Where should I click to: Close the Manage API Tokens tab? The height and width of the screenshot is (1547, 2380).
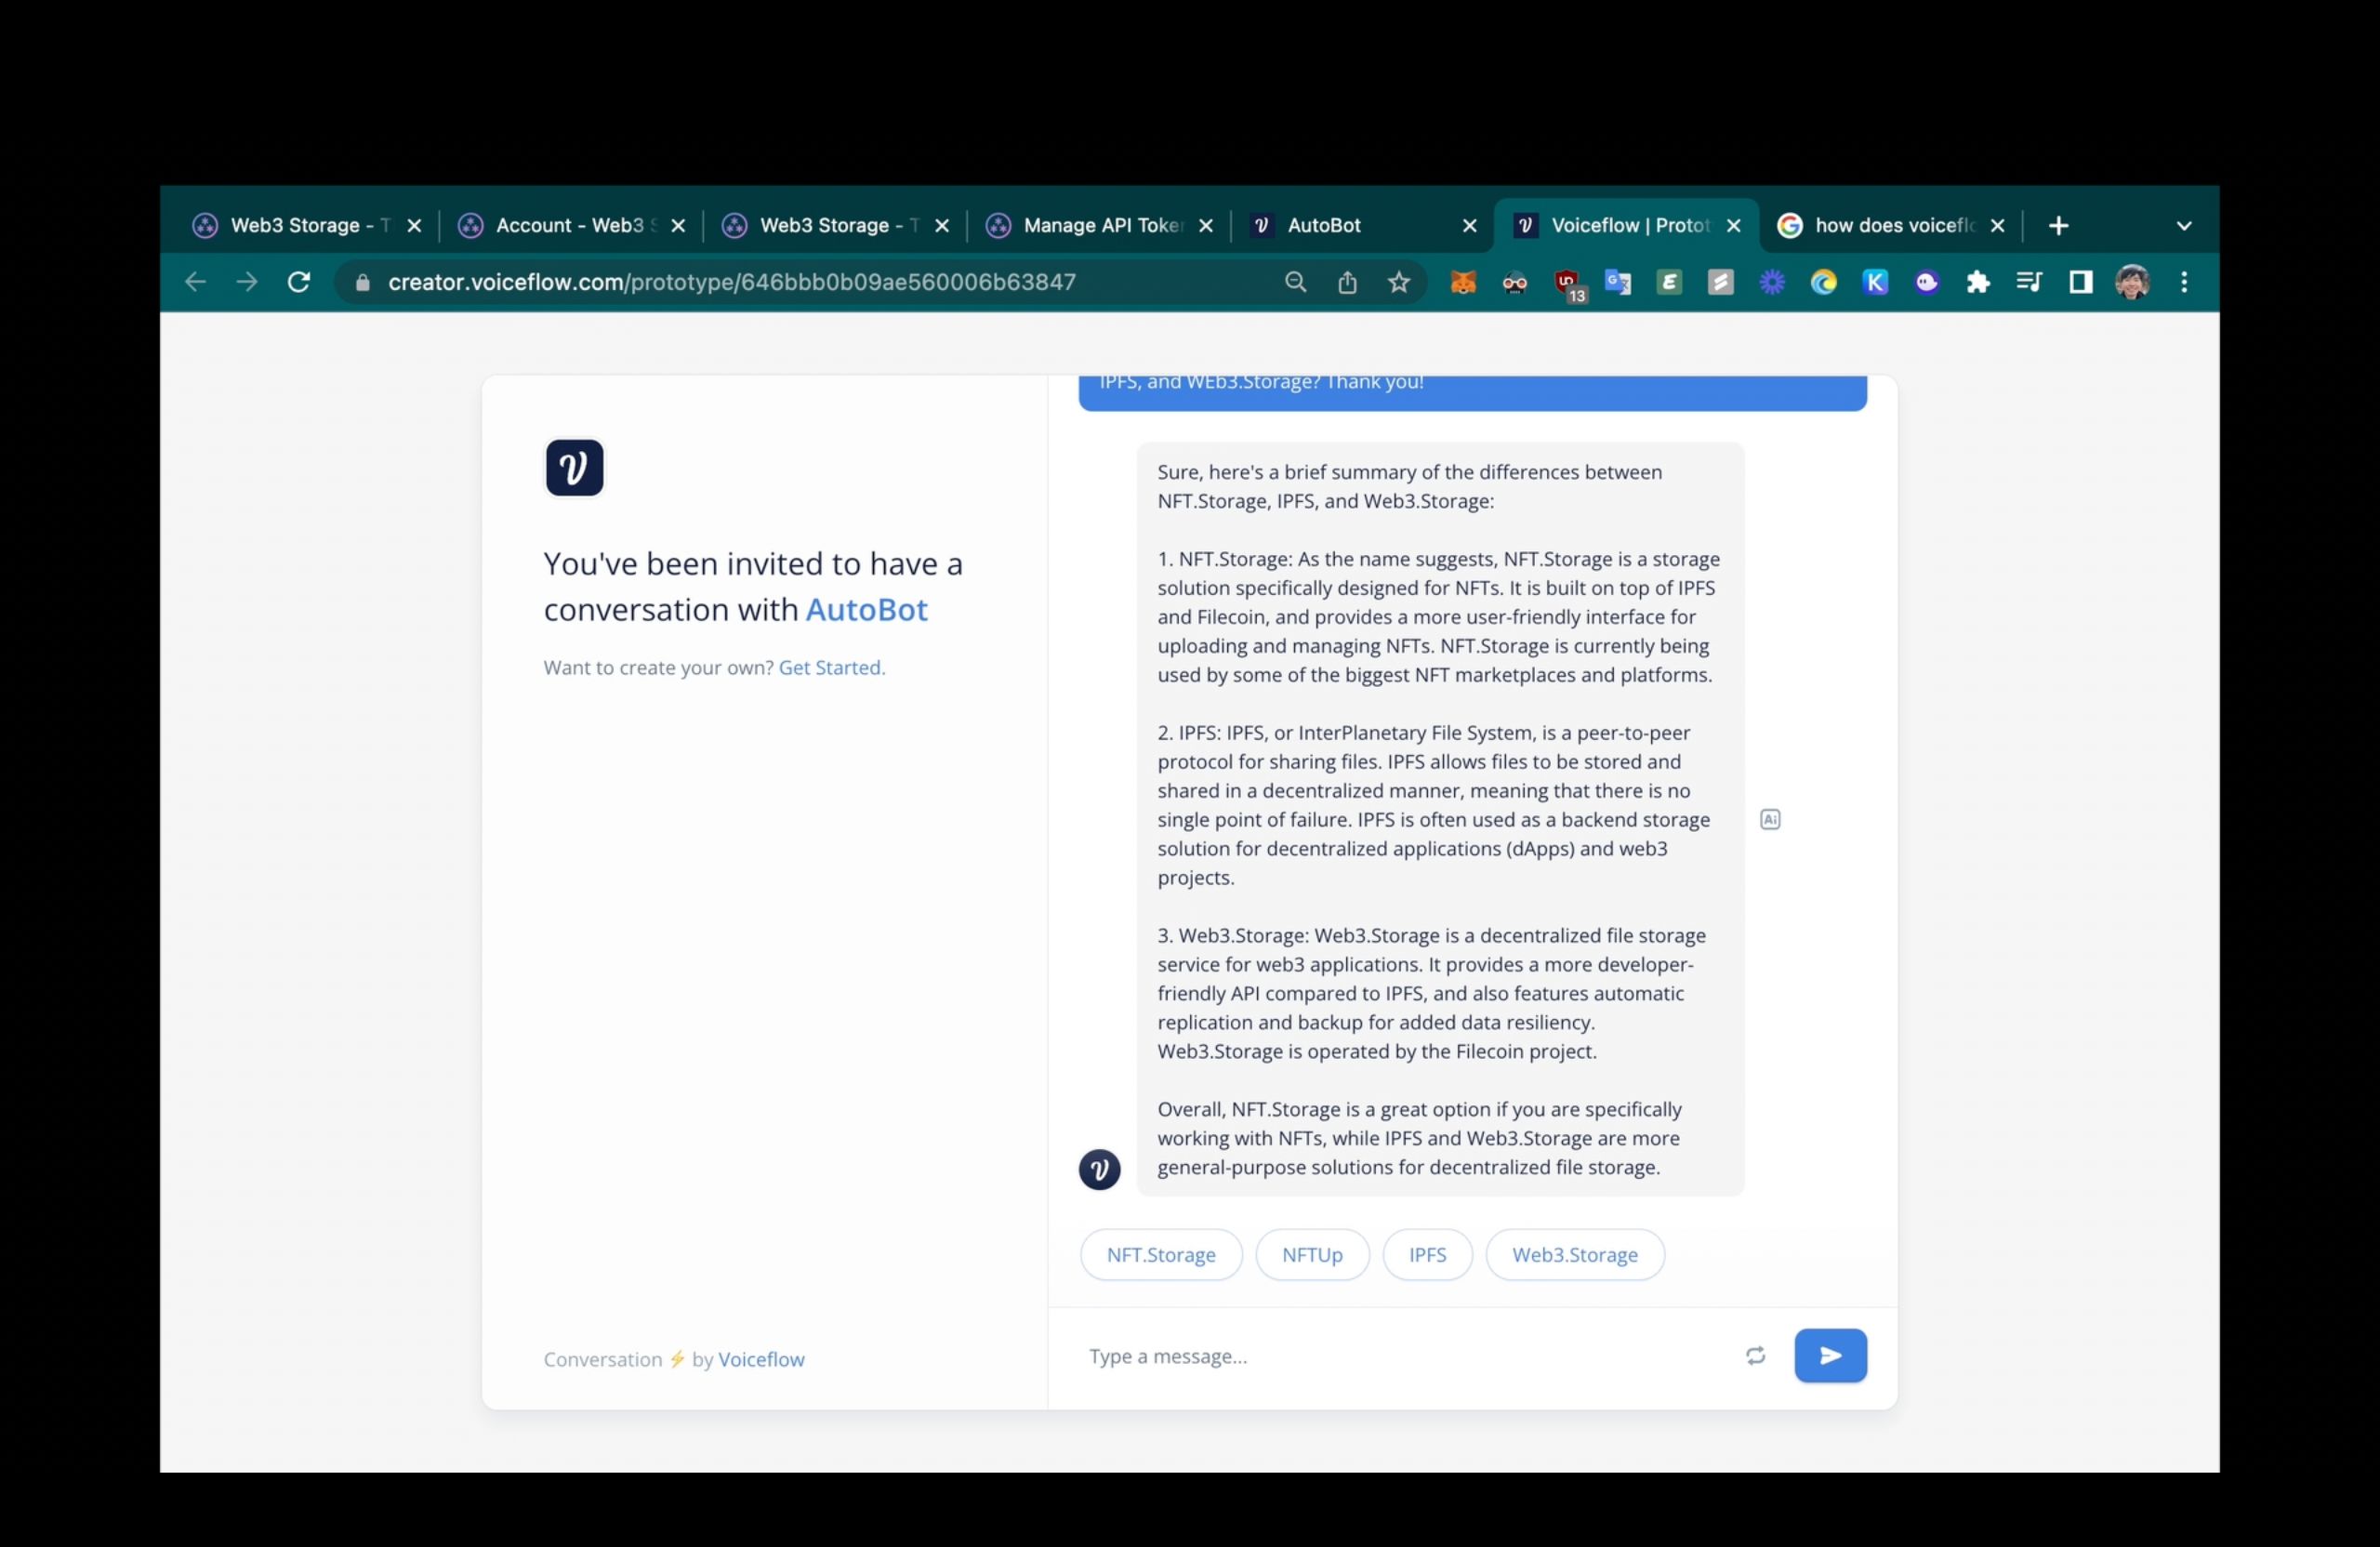click(1205, 226)
